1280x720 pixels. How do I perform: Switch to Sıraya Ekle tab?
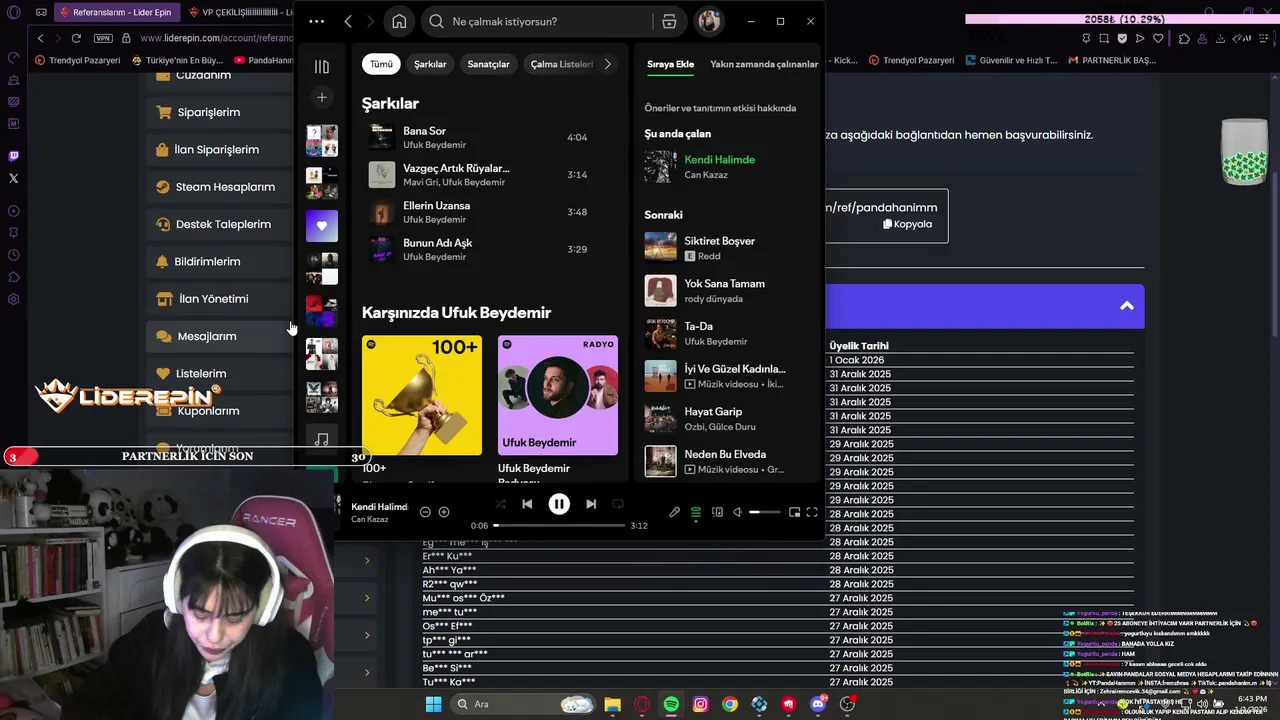(x=670, y=64)
